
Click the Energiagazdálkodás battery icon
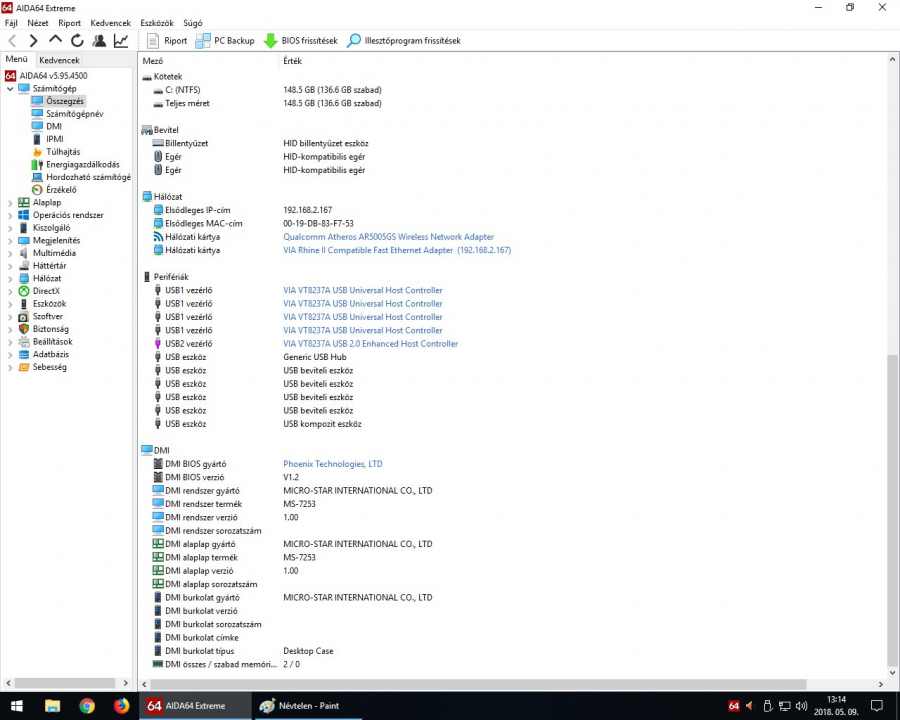(37, 164)
